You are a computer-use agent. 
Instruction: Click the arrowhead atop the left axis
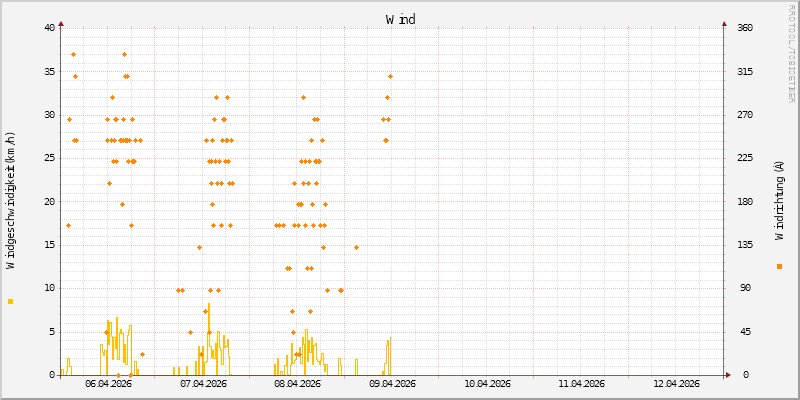coord(61,23)
